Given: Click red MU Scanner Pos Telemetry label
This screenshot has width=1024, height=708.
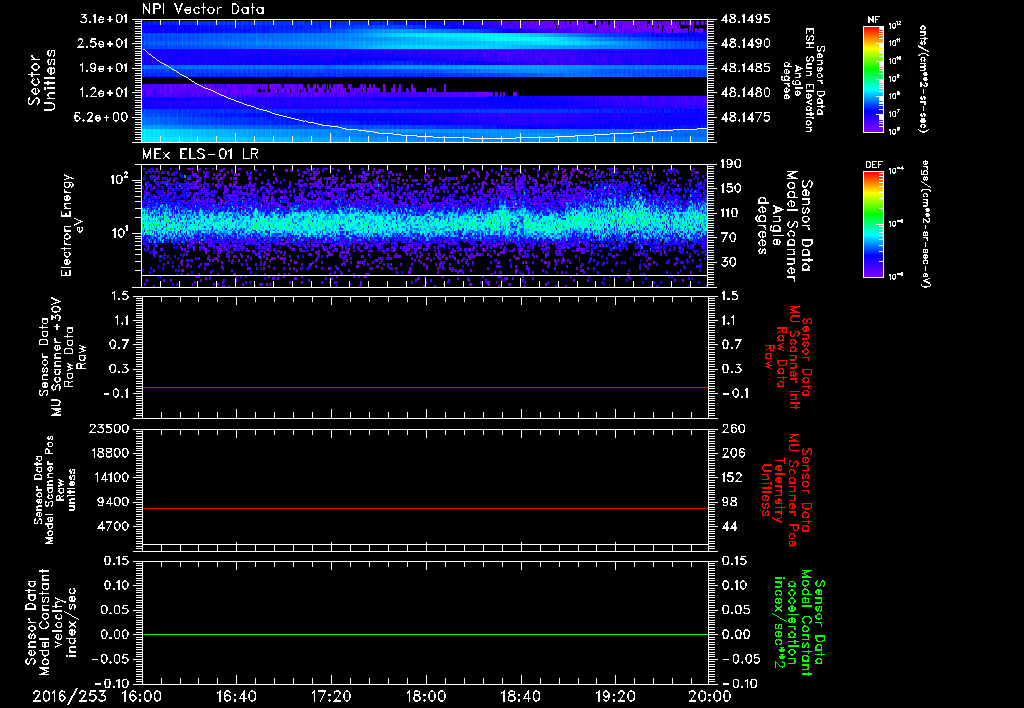Looking at the screenshot, I should [786, 490].
